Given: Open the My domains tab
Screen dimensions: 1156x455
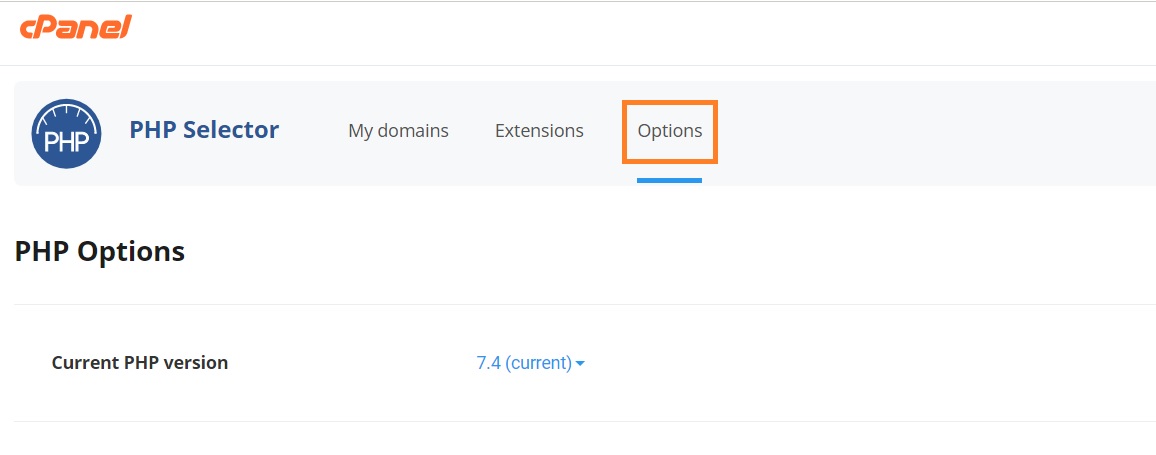Looking at the screenshot, I should [x=398, y=131].
